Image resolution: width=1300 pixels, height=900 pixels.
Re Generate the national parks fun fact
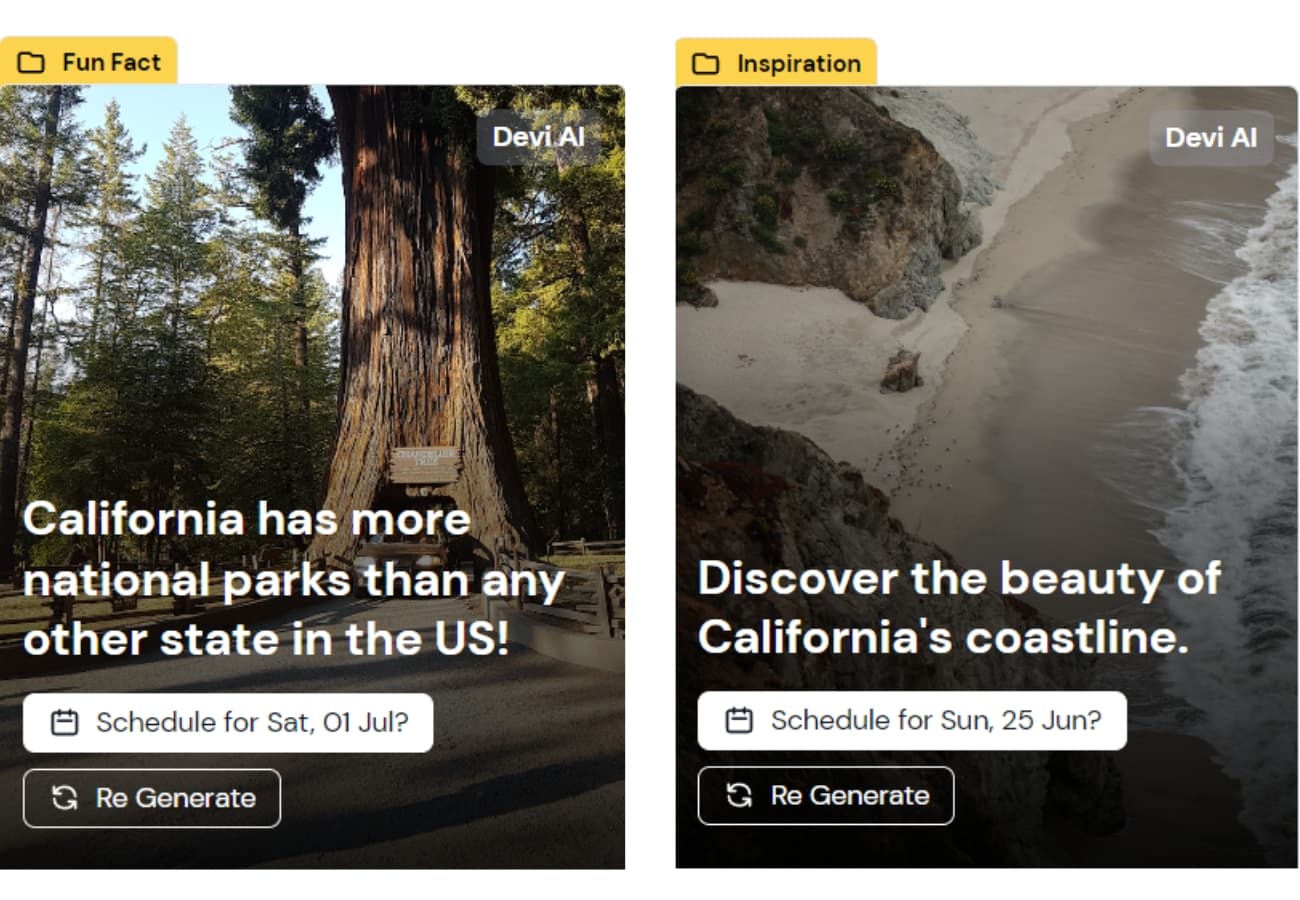pos(152,798)
